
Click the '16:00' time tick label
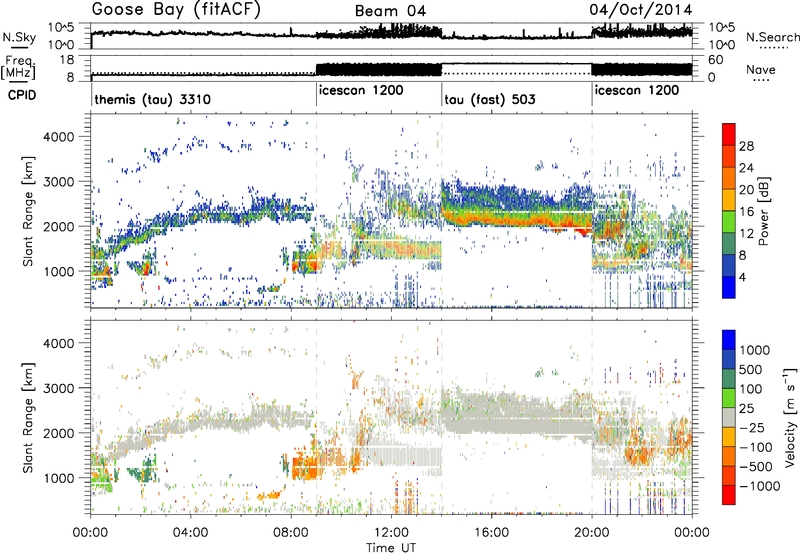click(491, 533)
